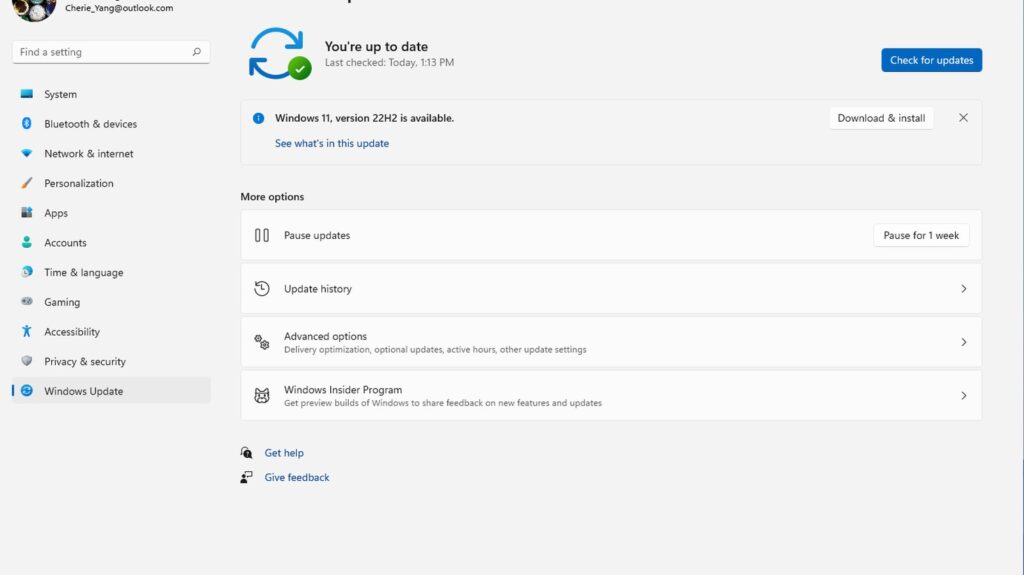Click the Update history row label
This screenshot has width=1024, height=575.
pyautogui.click(x=317, y=289)
